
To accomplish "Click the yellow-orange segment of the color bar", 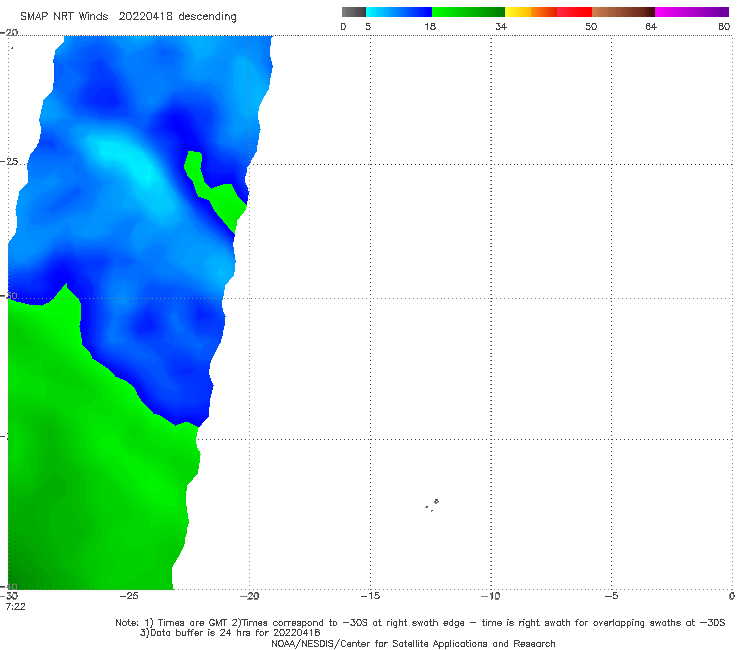I will pos(531,12).
